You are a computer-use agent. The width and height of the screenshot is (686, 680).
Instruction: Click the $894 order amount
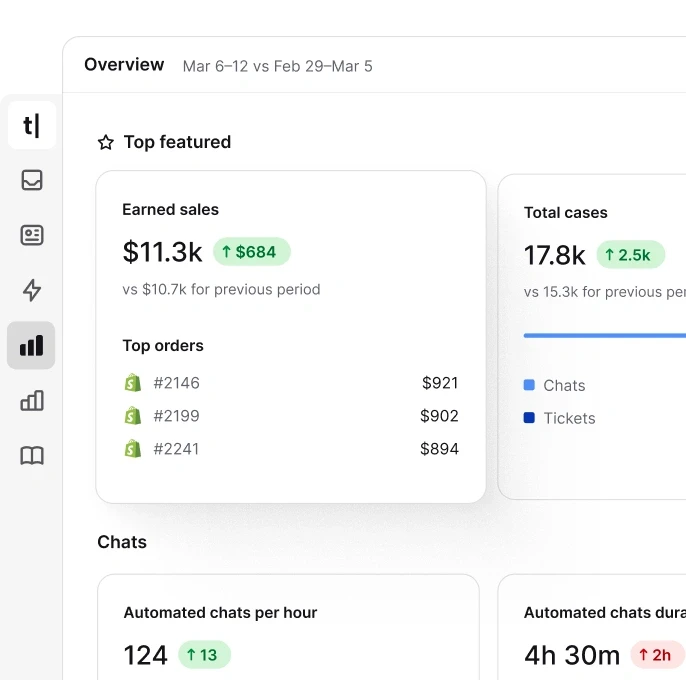439,449
